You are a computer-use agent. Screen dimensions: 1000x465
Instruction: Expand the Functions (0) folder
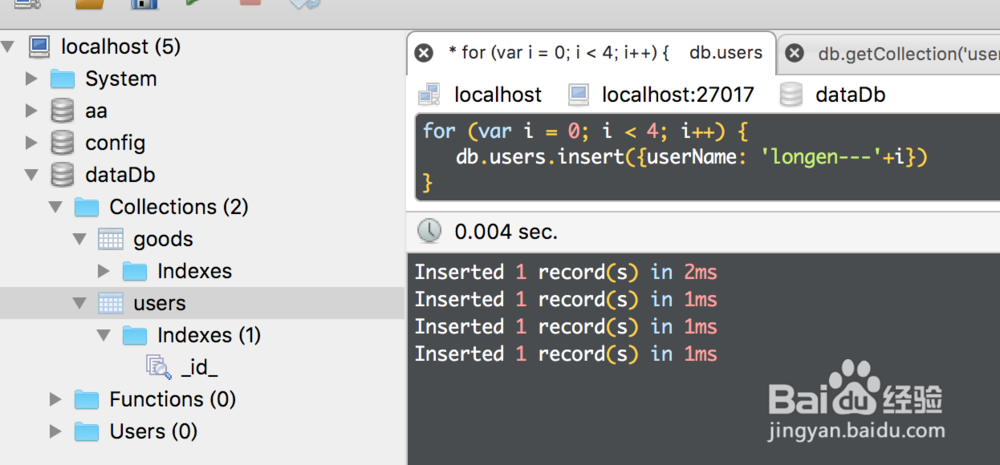coord(56,399)
